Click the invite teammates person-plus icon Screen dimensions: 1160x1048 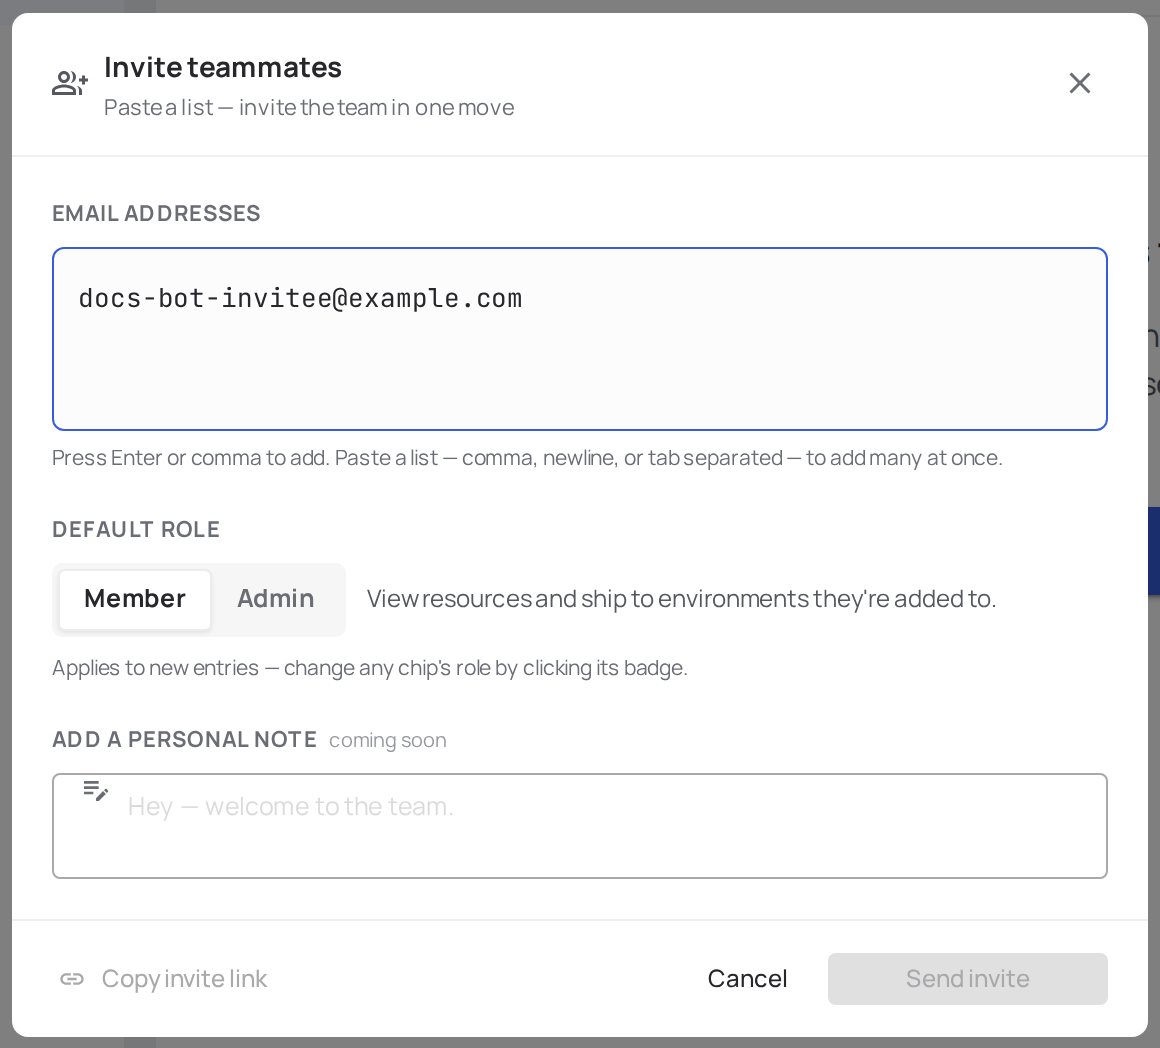(70, 83)
